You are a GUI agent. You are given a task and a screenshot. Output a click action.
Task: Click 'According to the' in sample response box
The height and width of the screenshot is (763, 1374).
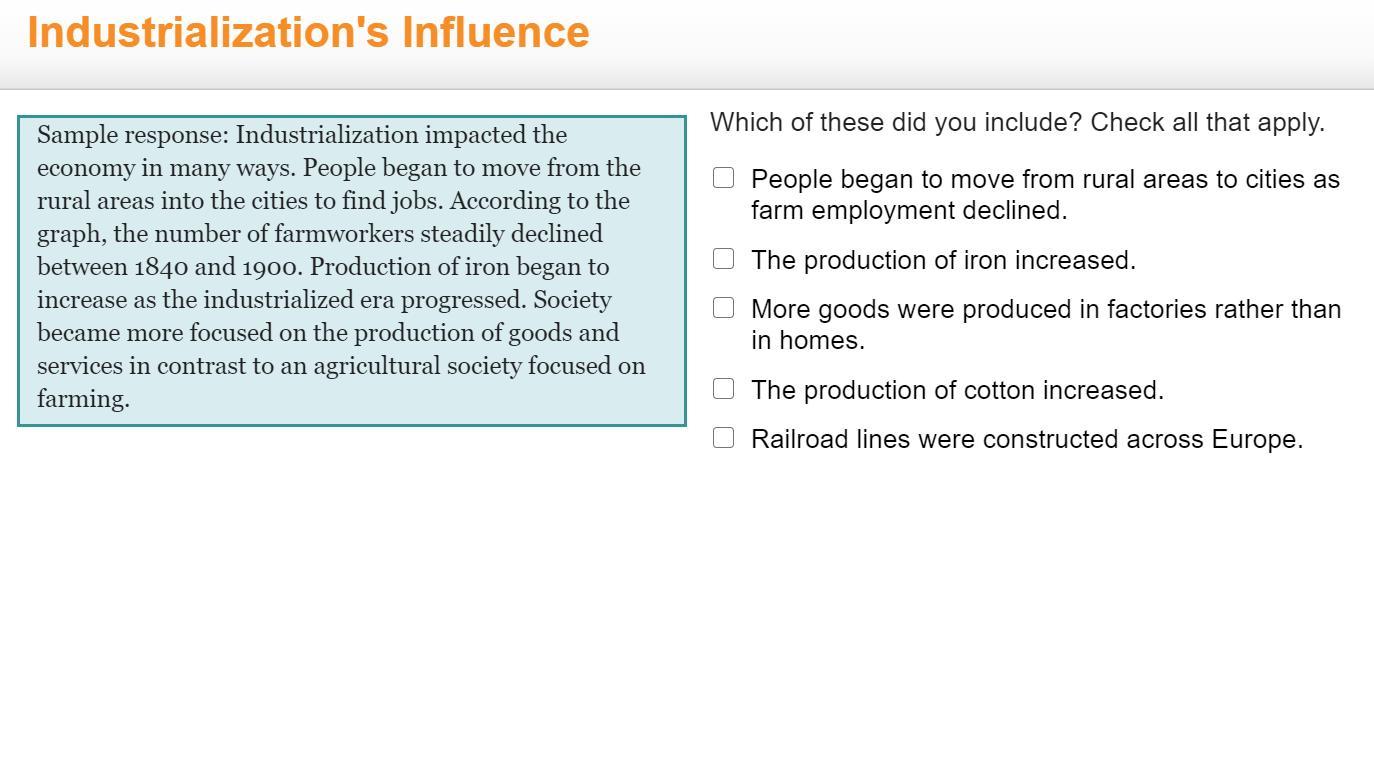coord(539,201)
